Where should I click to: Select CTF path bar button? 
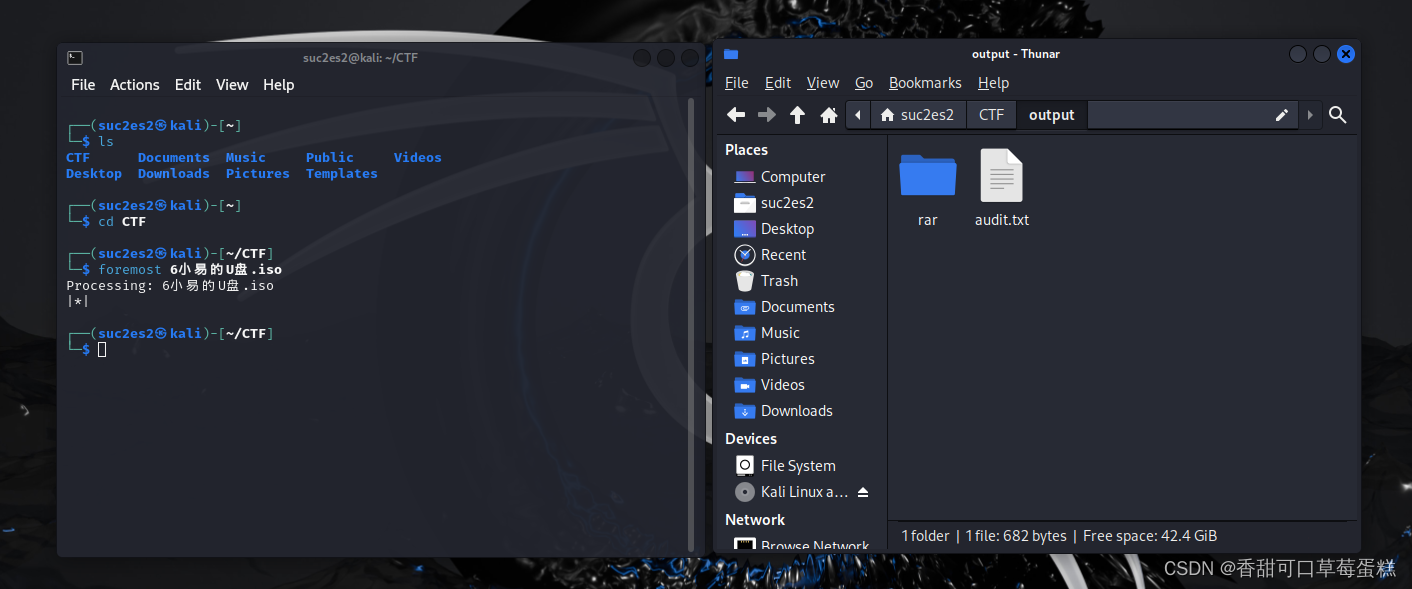(x=991, y=115)
